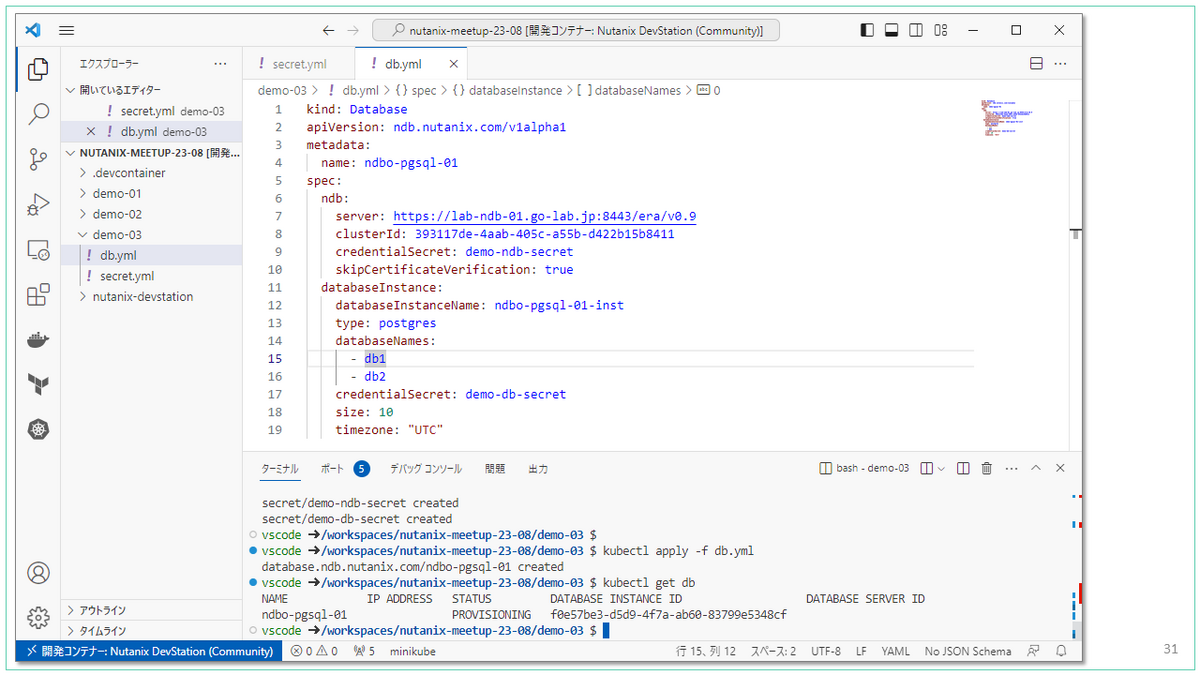This screenshot has height=675, width=1200.
Task: Change the UTF-8 encoding
Action: [826, 651]
